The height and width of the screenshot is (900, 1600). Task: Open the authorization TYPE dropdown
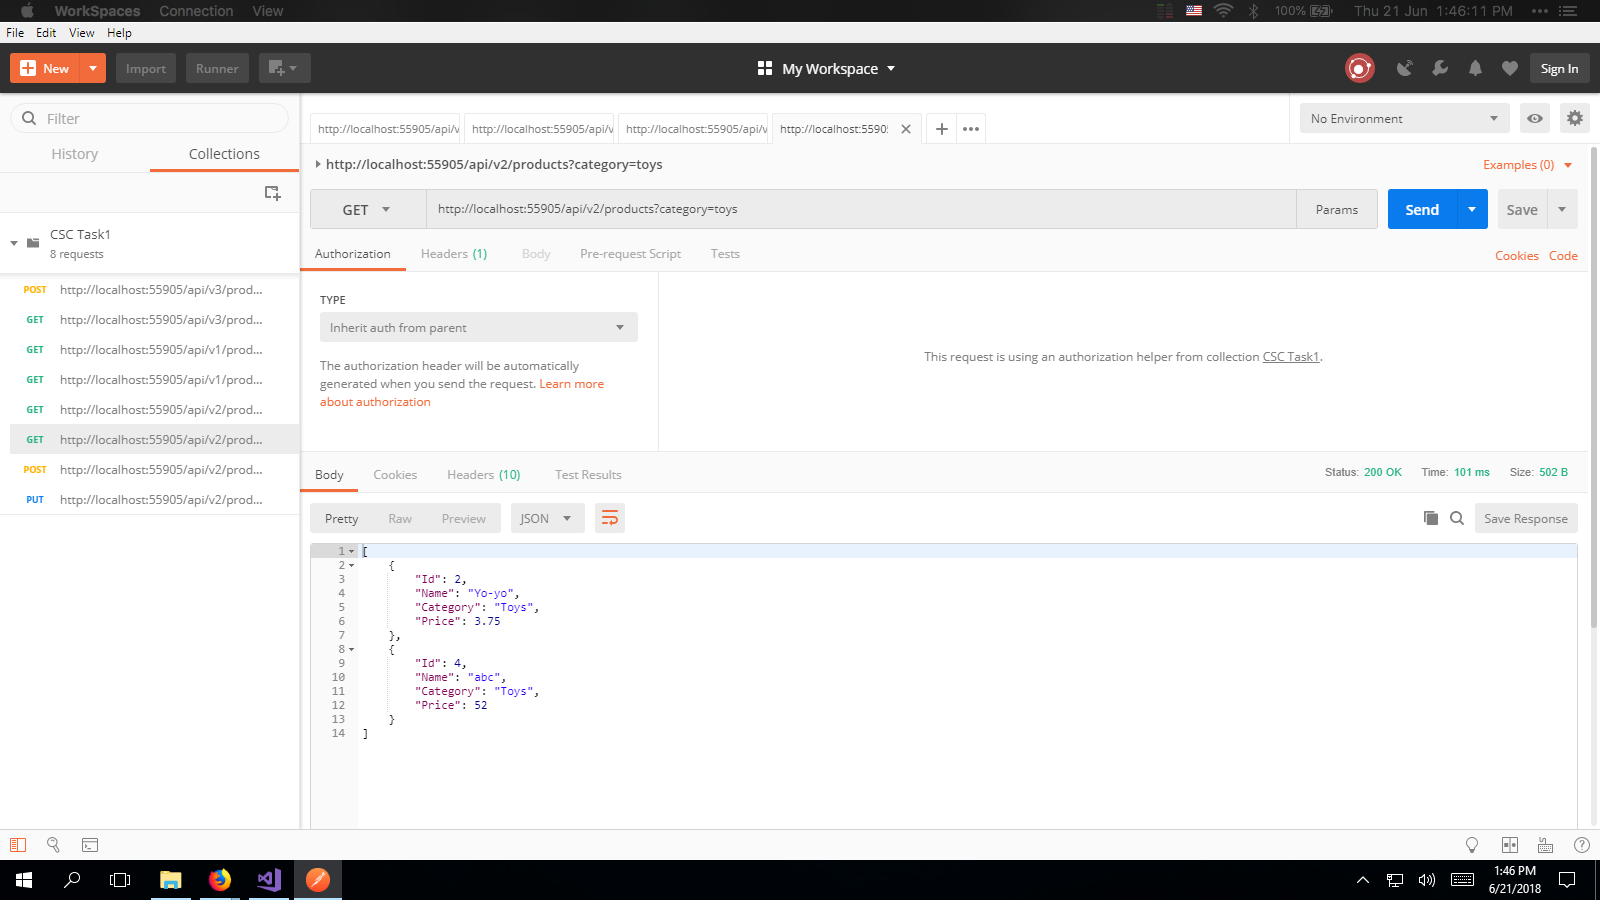[x=478, y=328]
